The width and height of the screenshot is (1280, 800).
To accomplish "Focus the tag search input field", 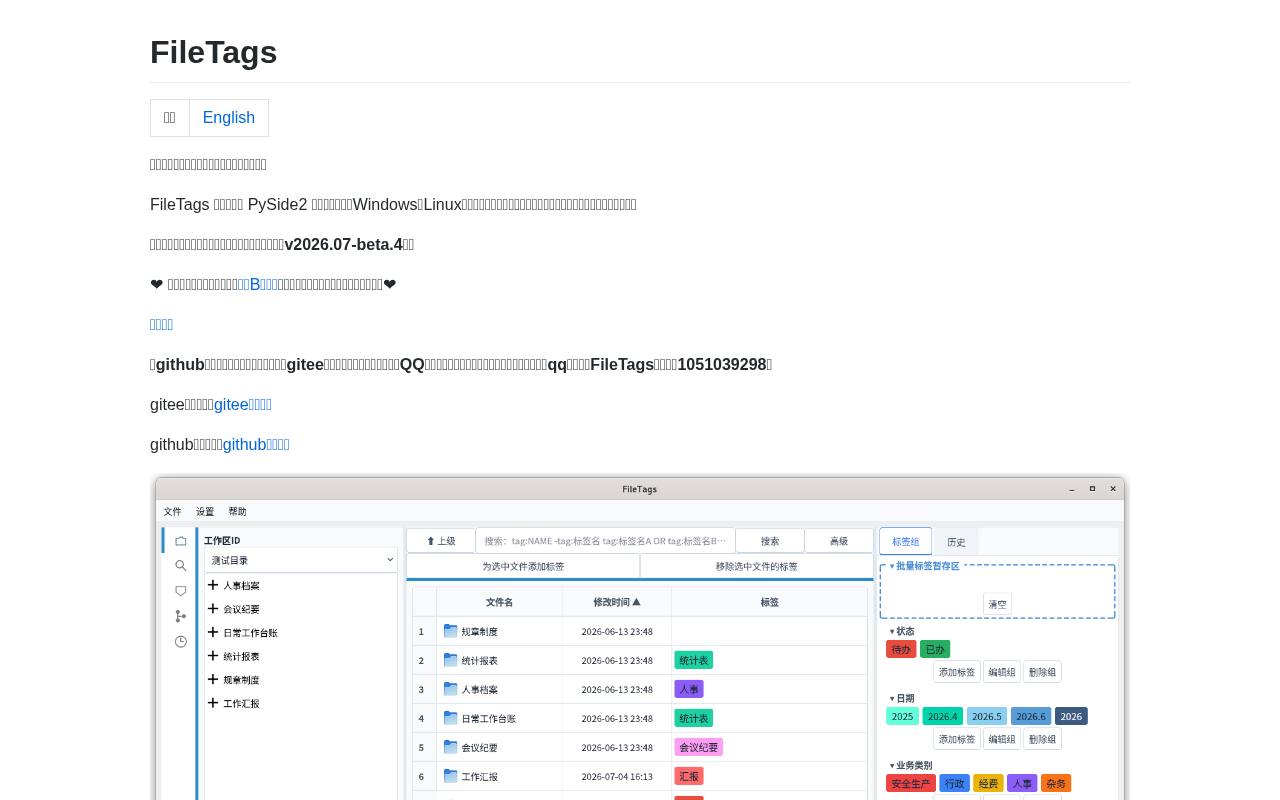I will pos(606,541).
